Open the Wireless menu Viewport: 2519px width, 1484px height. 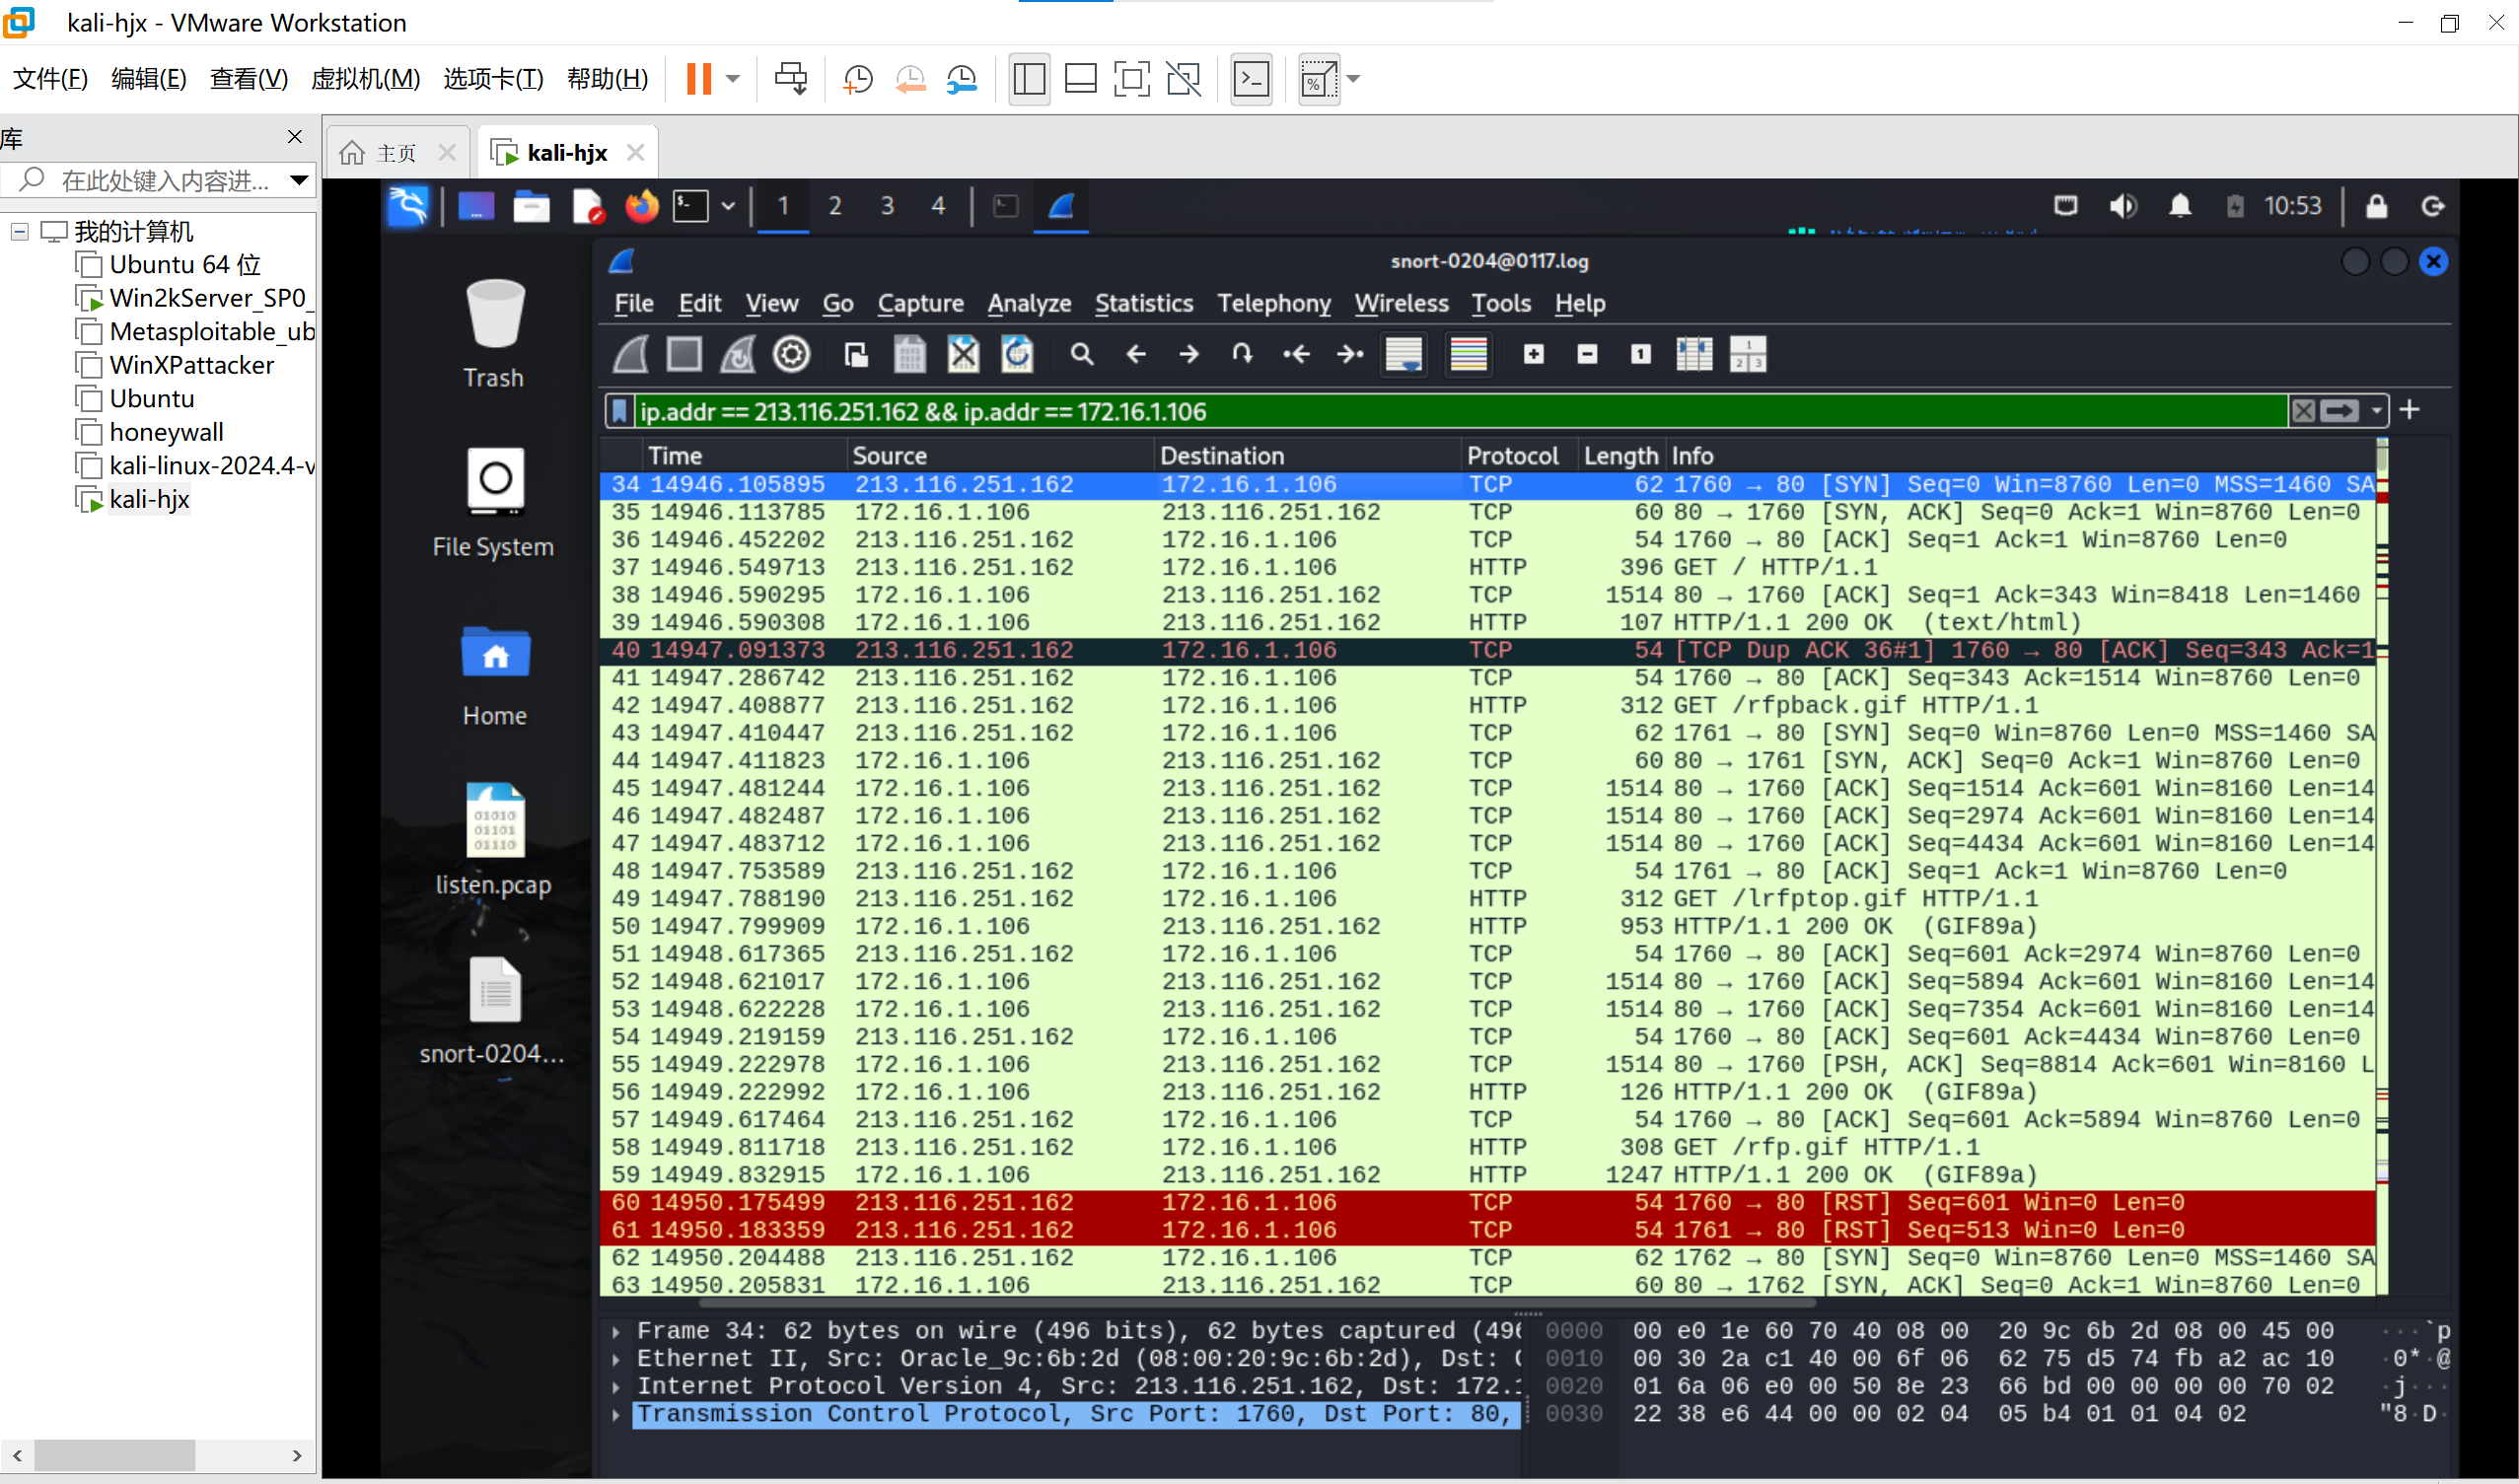1401,303
